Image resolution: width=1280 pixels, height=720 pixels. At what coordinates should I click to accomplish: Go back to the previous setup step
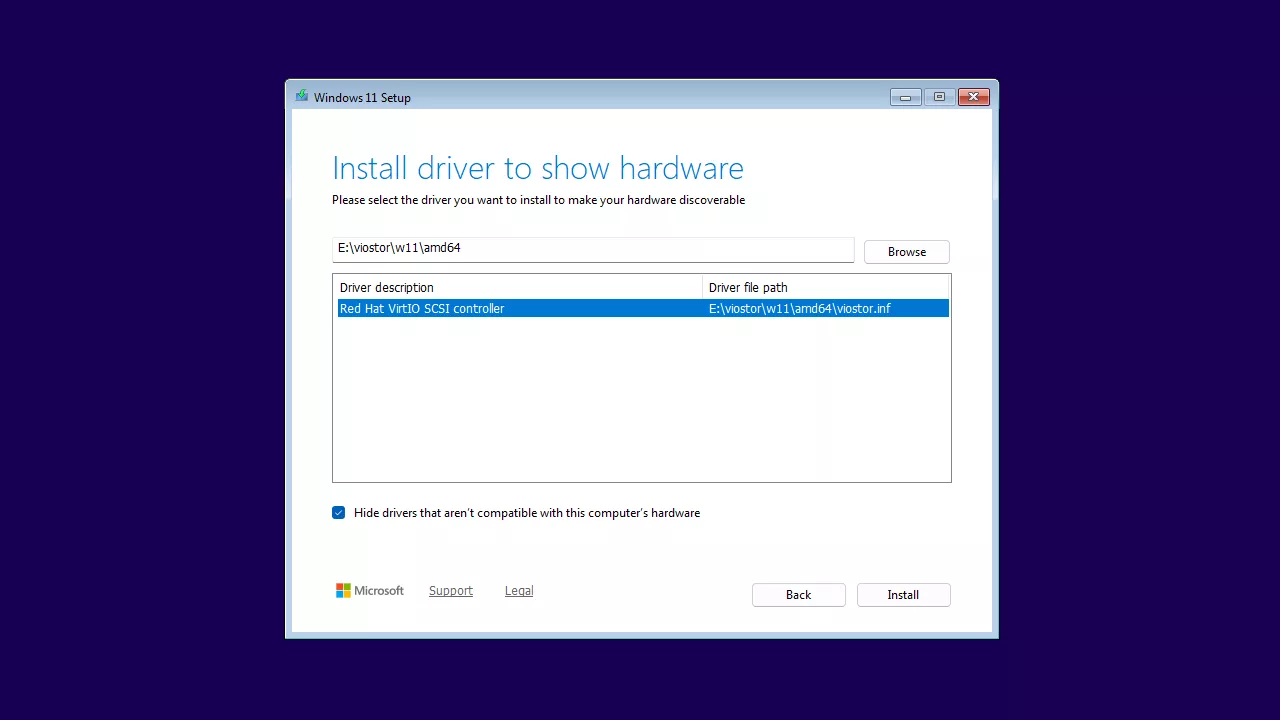click(798, 594)
